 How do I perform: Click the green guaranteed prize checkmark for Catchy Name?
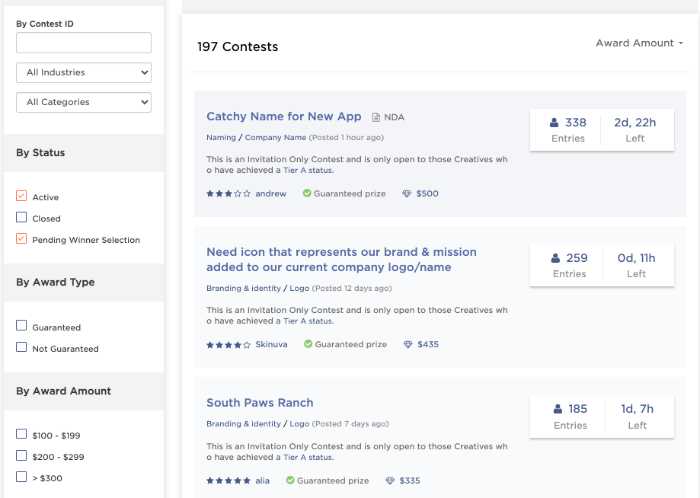pyautogui.click(x=308, y=194)
